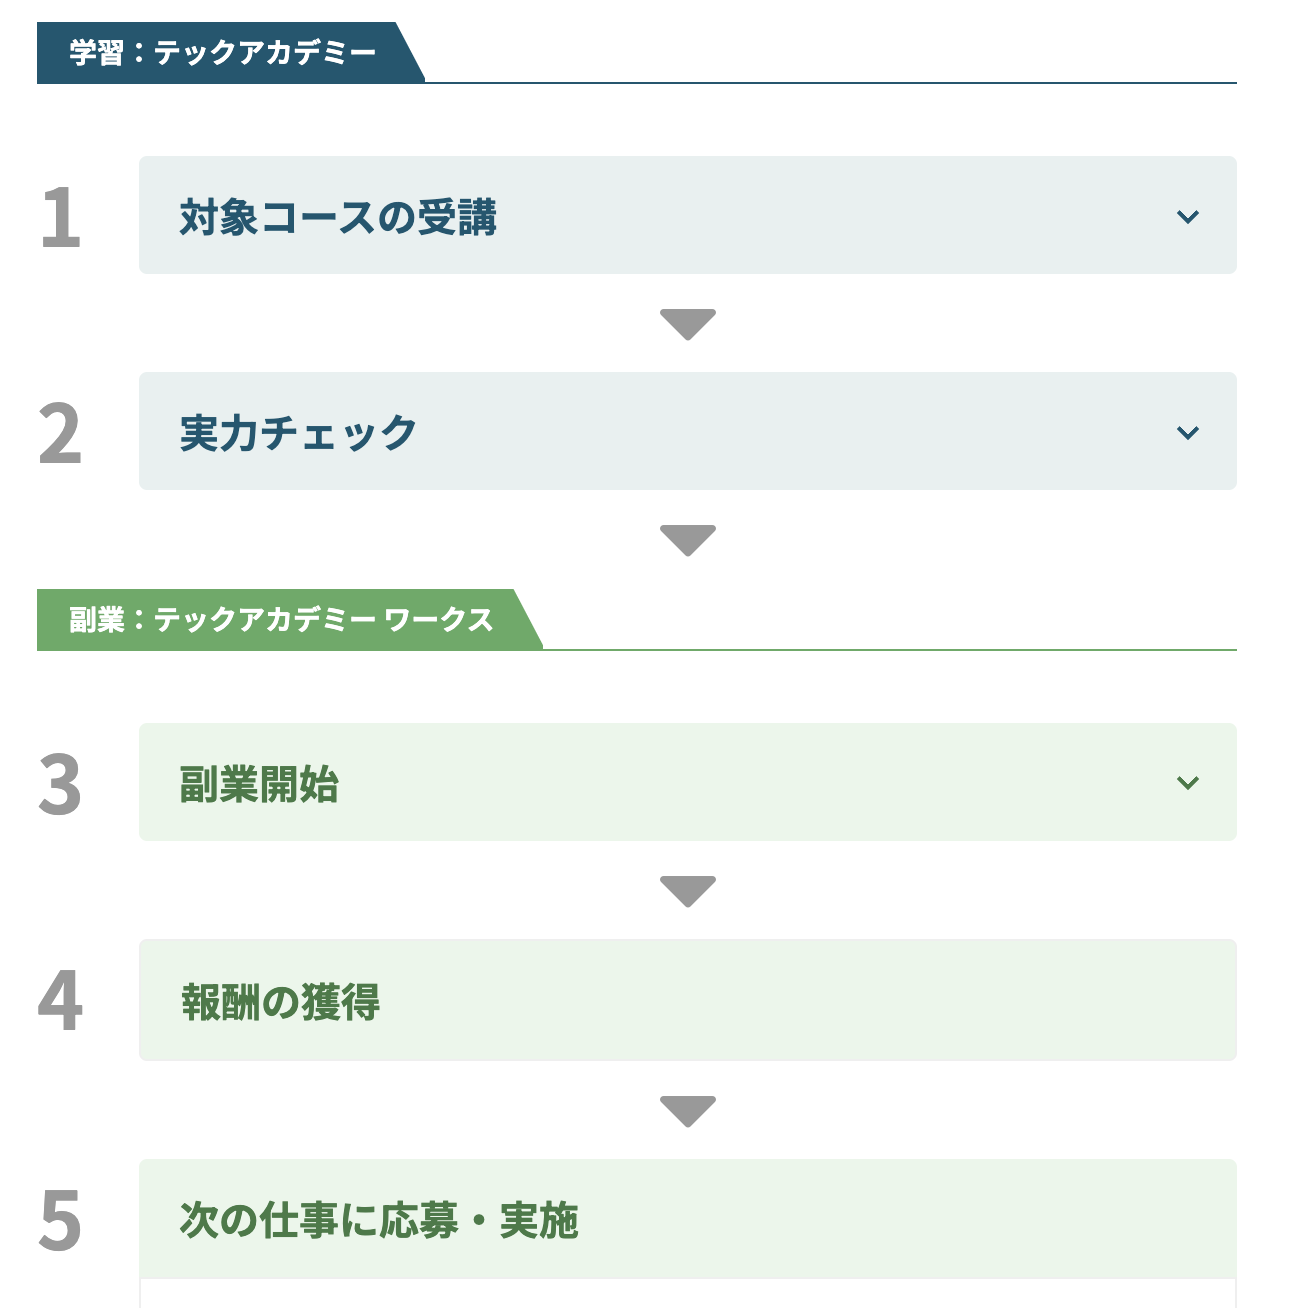The height and width of the screenshot is (1308, 1292).
Task: Click the step number 1 icon
Action: 60,217
